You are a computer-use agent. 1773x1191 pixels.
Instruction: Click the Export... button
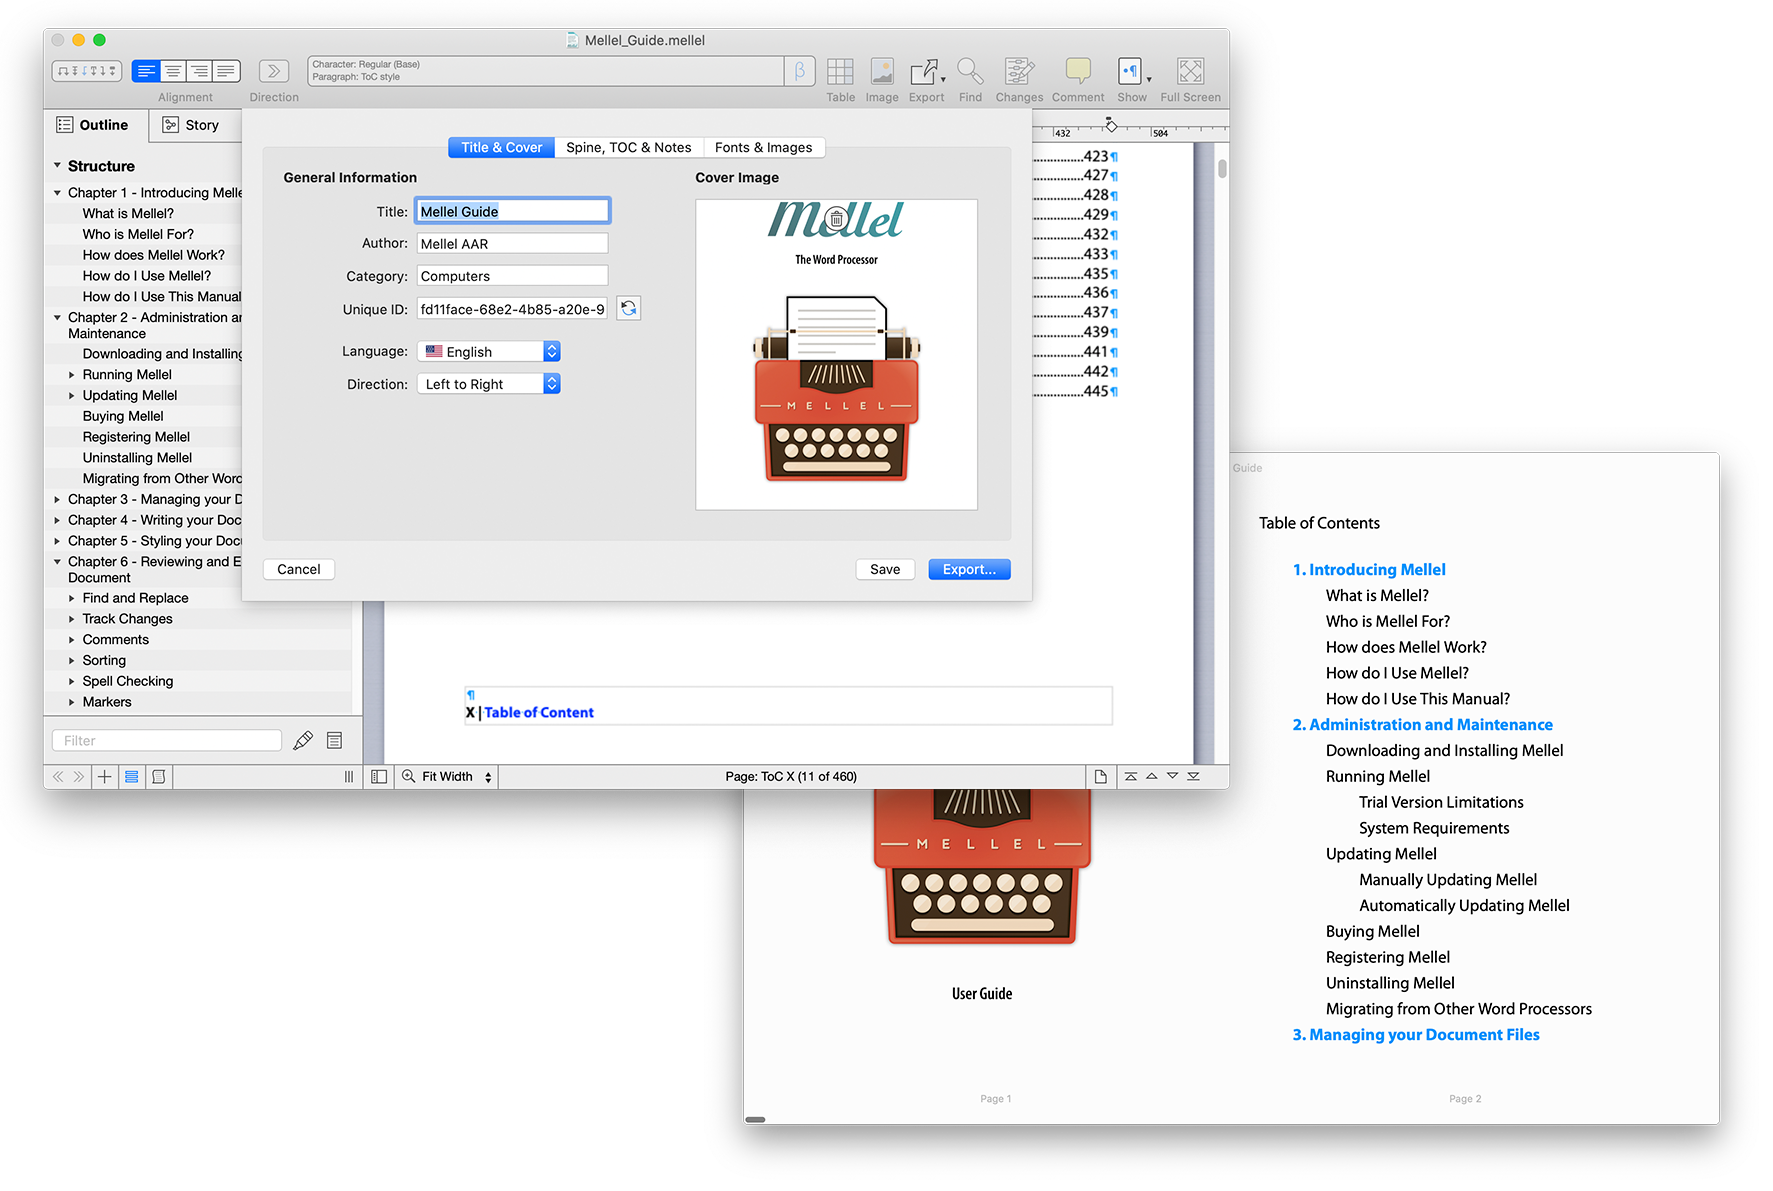969,569
